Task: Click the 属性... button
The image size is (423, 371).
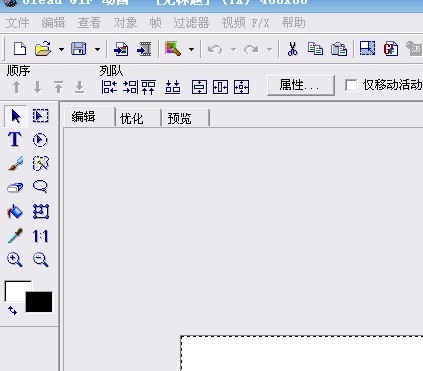Action: pos(301,85)
